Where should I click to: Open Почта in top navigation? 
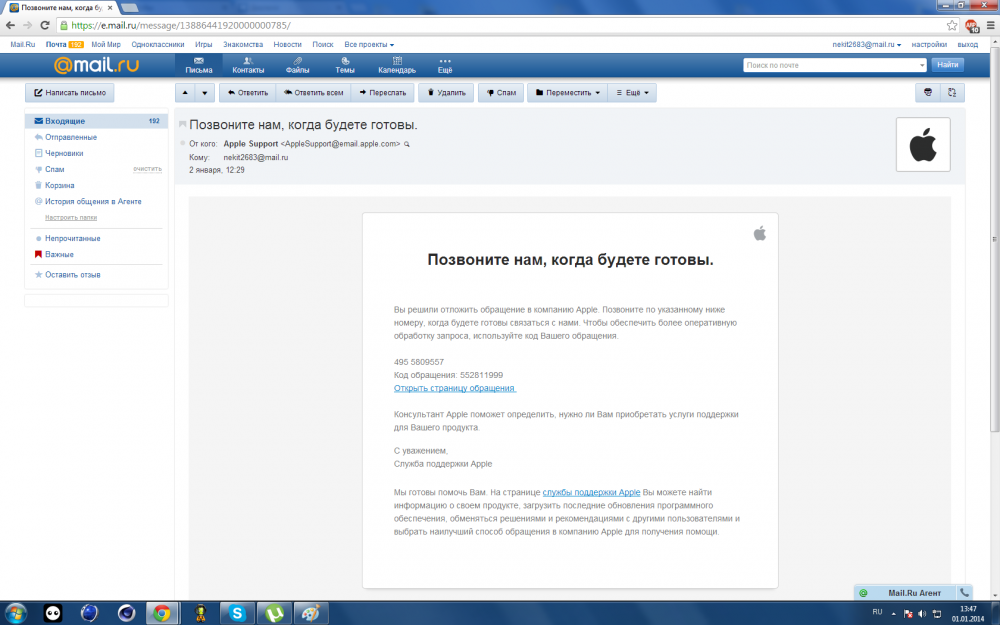tap(56, 45)
